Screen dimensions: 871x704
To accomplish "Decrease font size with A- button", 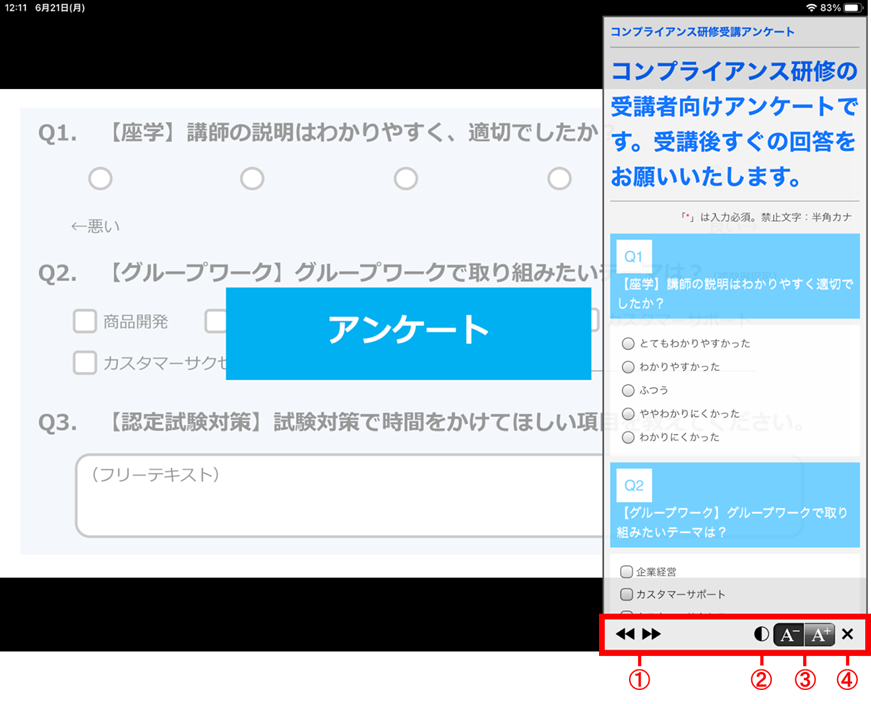I will [789, 634].
